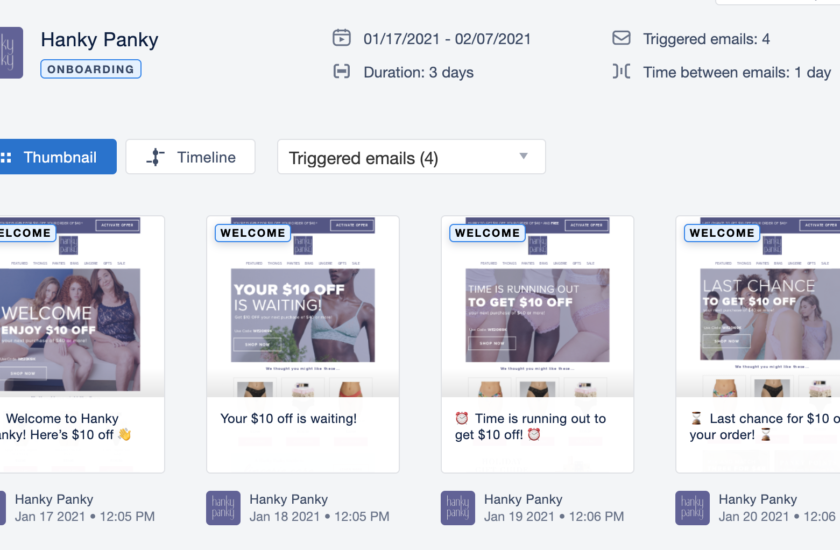Click Hanky Panky logo under Jan 19 email

(458, 508)
